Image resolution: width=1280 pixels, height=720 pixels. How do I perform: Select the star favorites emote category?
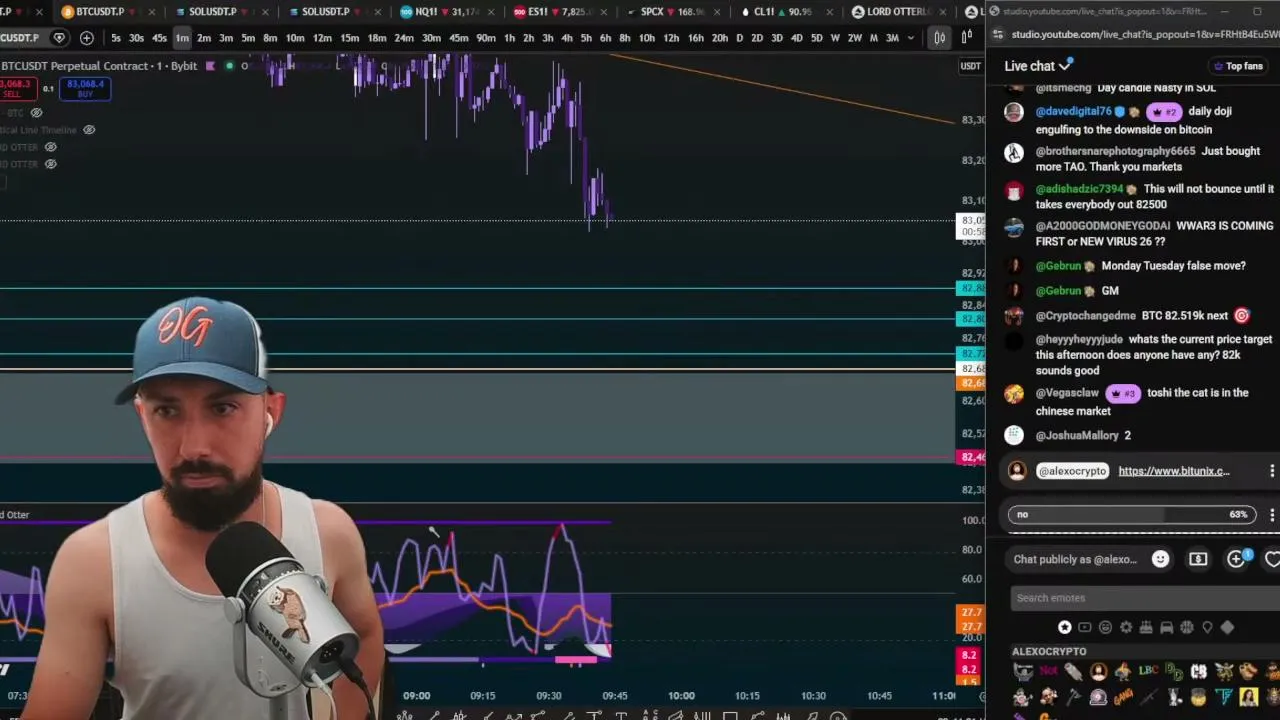coord(1064,627)
